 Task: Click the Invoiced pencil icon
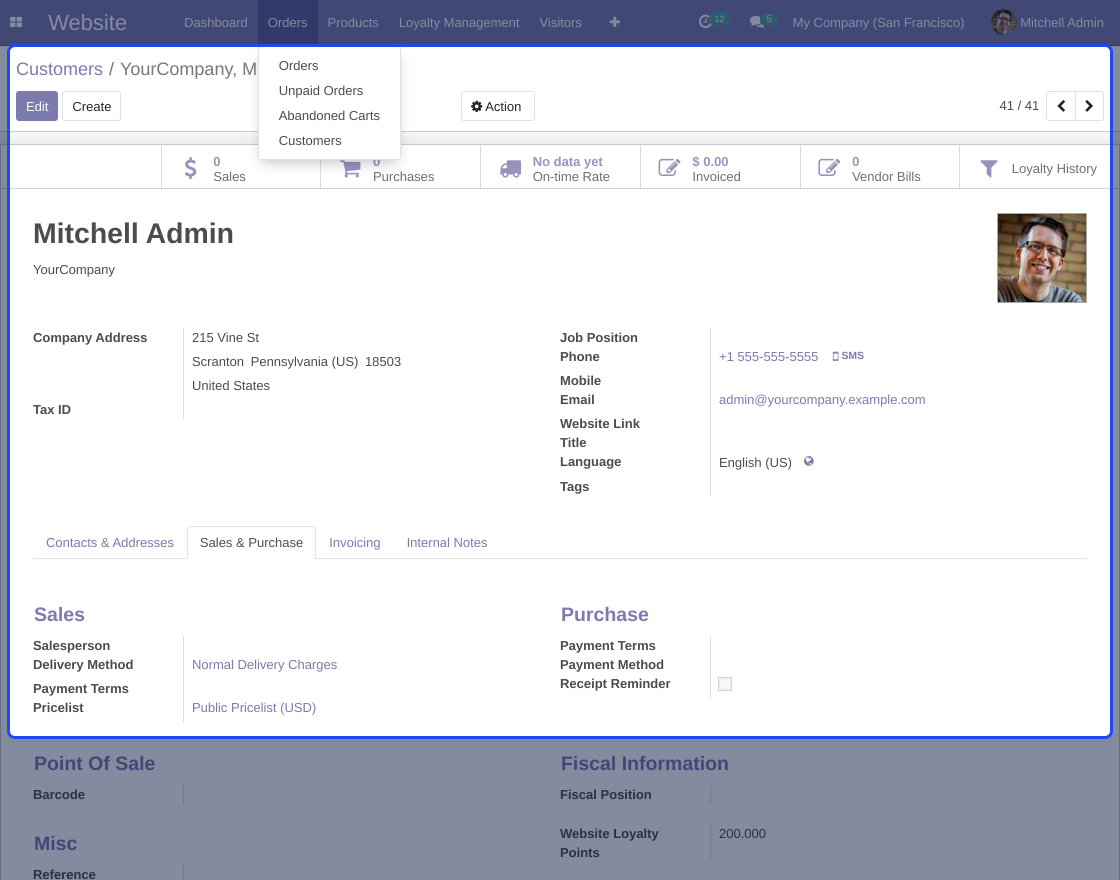669,168
